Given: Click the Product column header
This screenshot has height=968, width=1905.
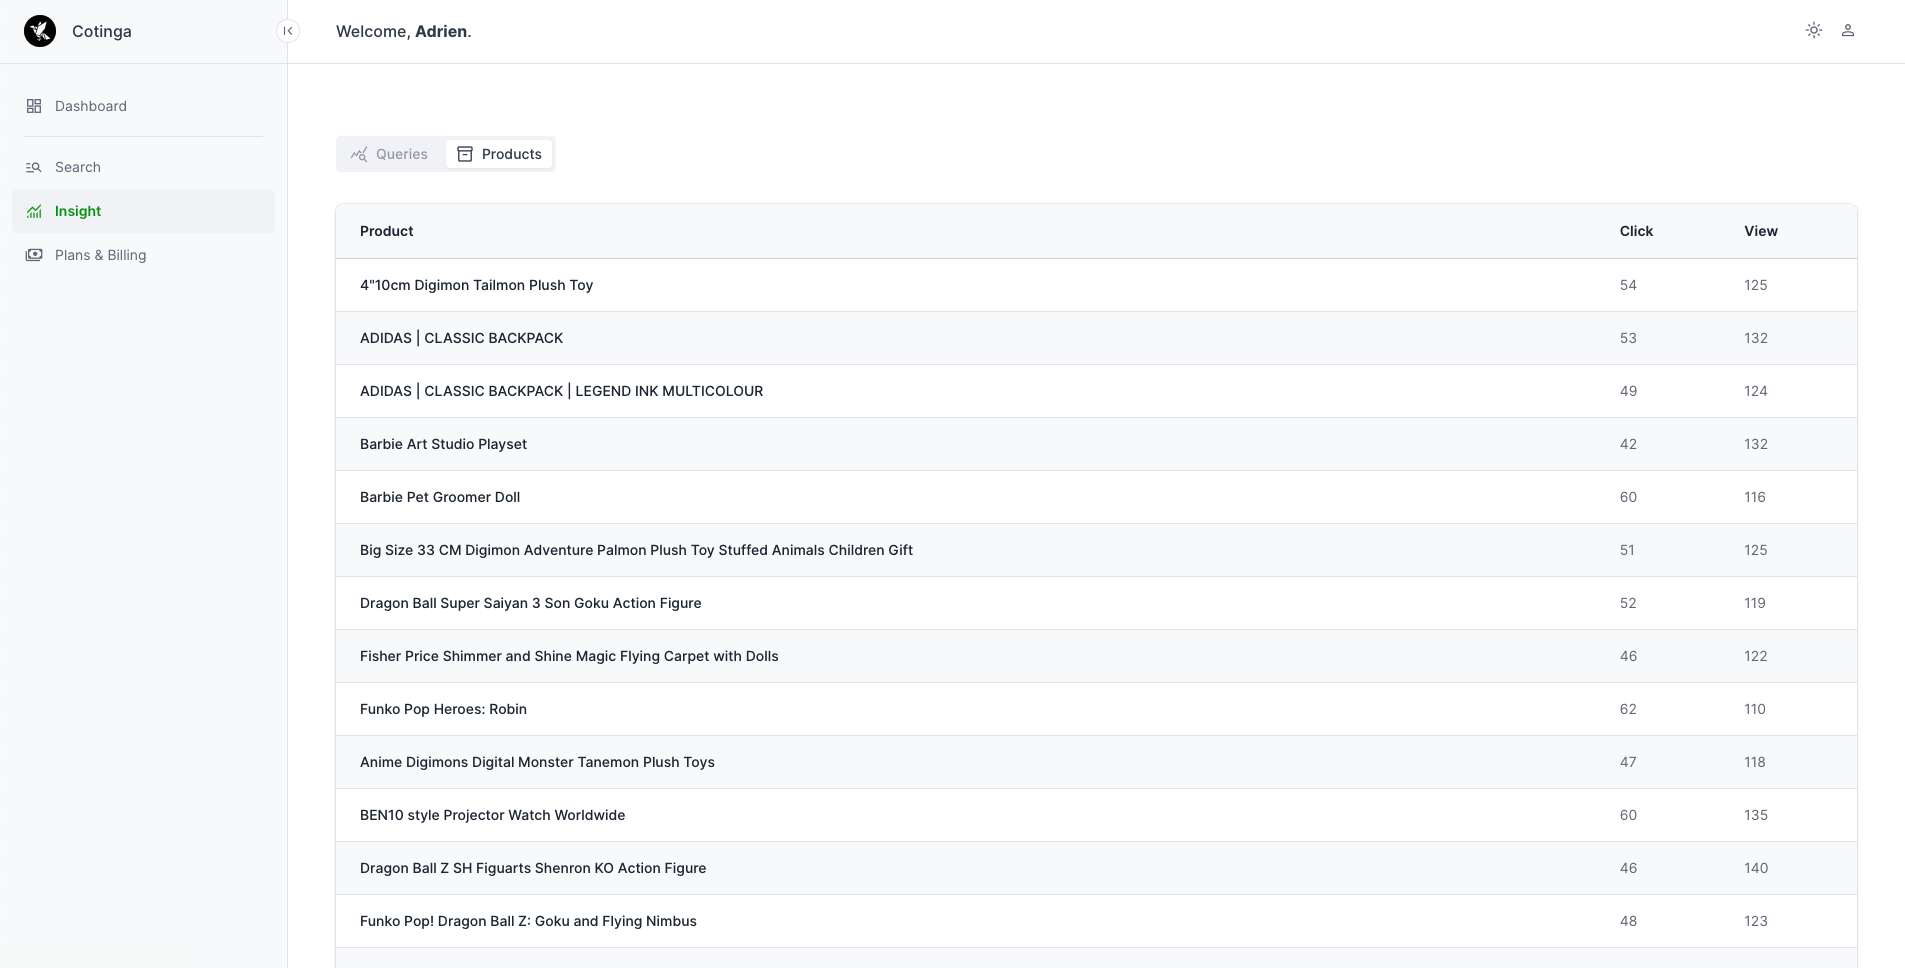Looking at the screenshot, I should 387,231.
